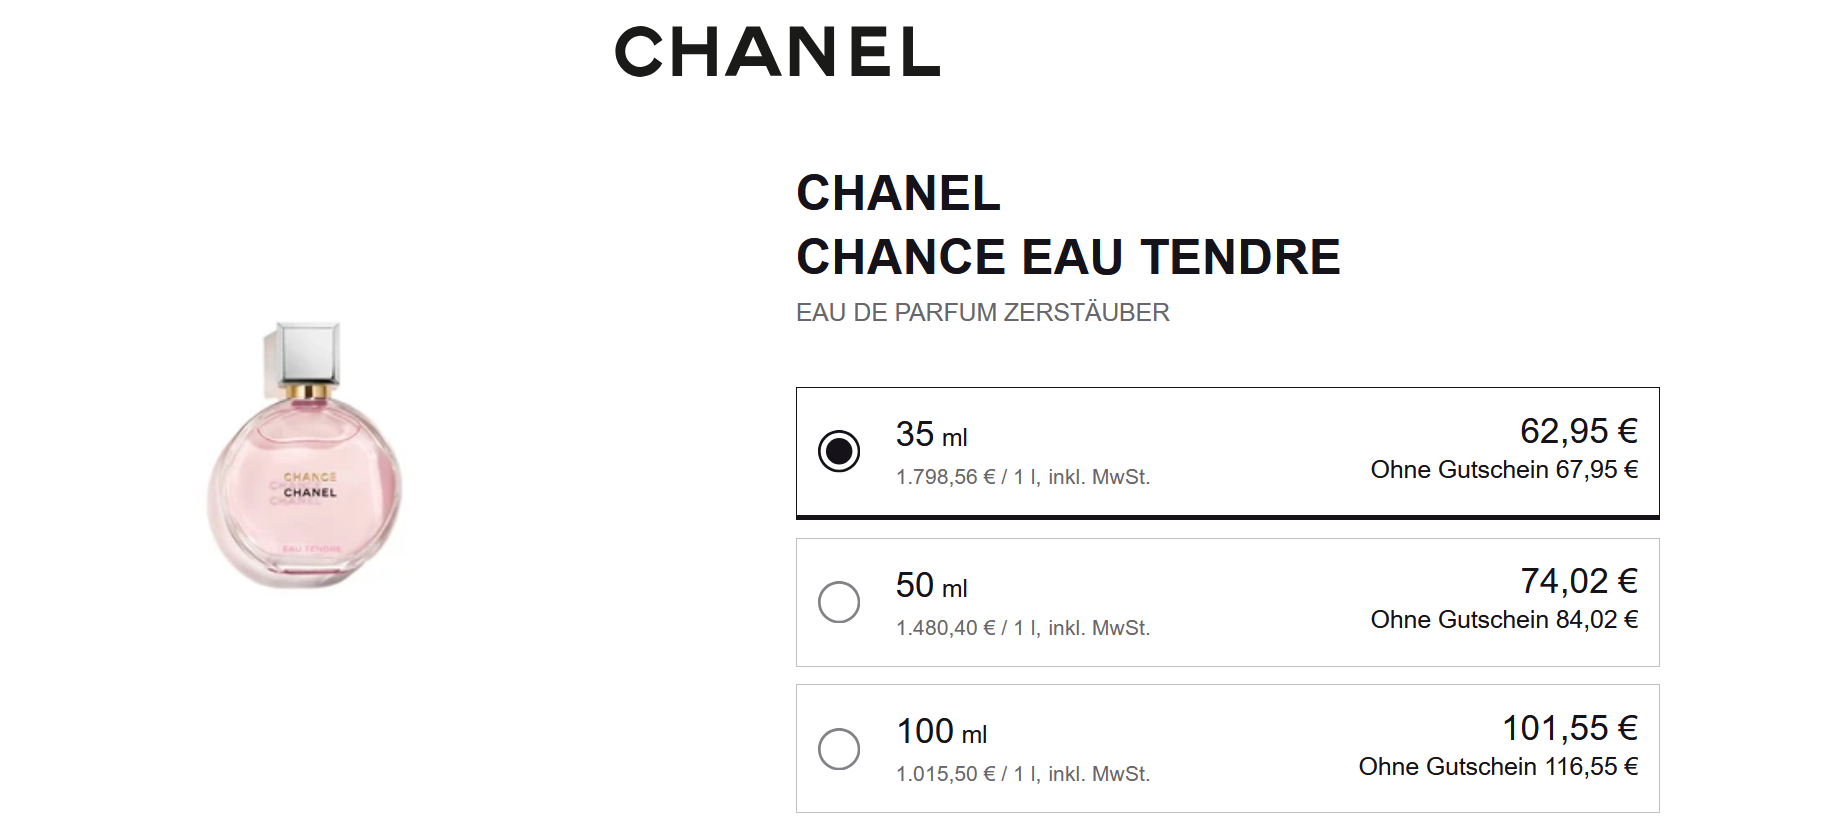Click the 1.015,50 € per litre unit price

pyautogui.click(x=1022, y=775)
